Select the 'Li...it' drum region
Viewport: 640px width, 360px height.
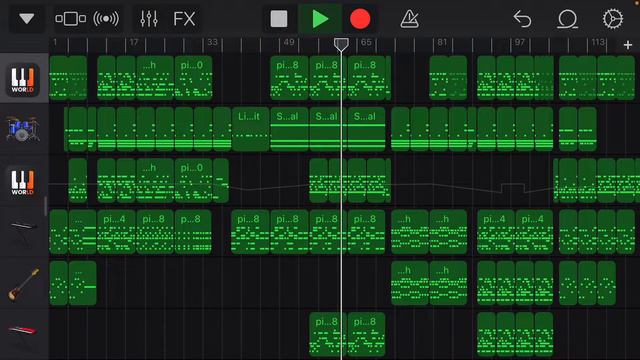click(x=251, y=129)
